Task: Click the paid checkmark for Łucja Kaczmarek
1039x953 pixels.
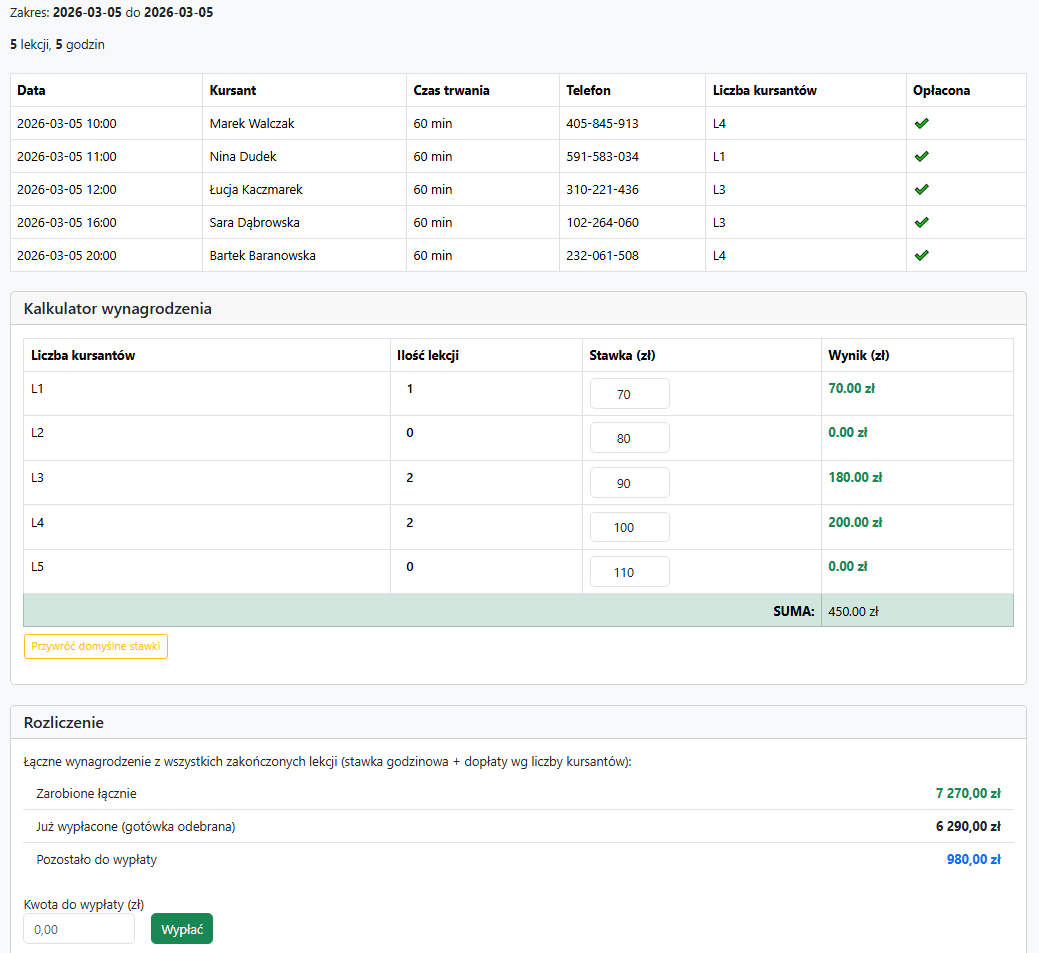Action: (922, 189)
